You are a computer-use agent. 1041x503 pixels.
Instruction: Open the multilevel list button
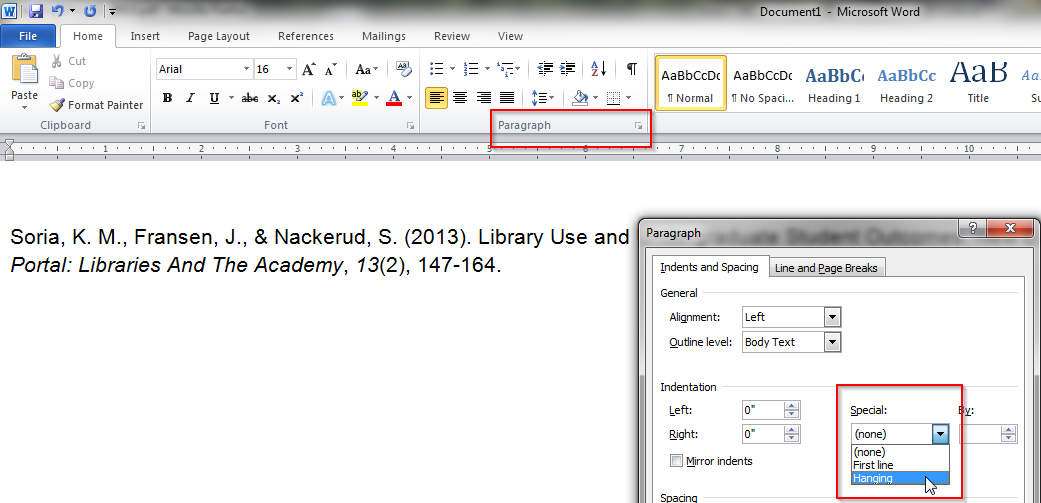(506, 69)
